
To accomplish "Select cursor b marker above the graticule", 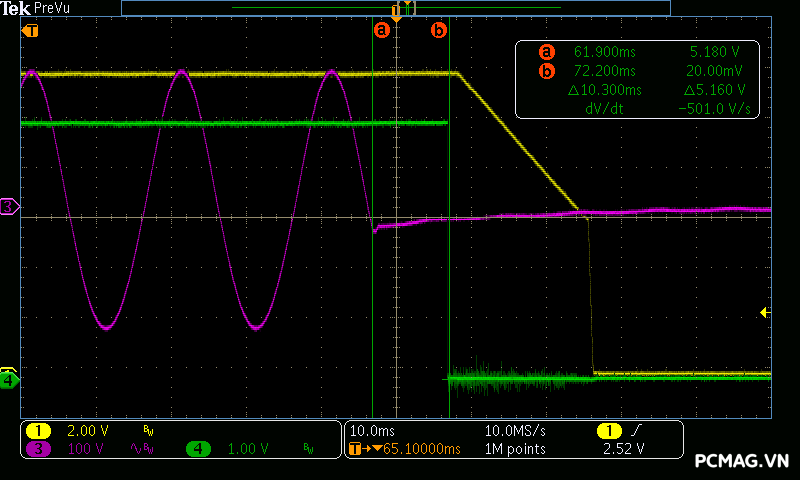I will 439,30.
